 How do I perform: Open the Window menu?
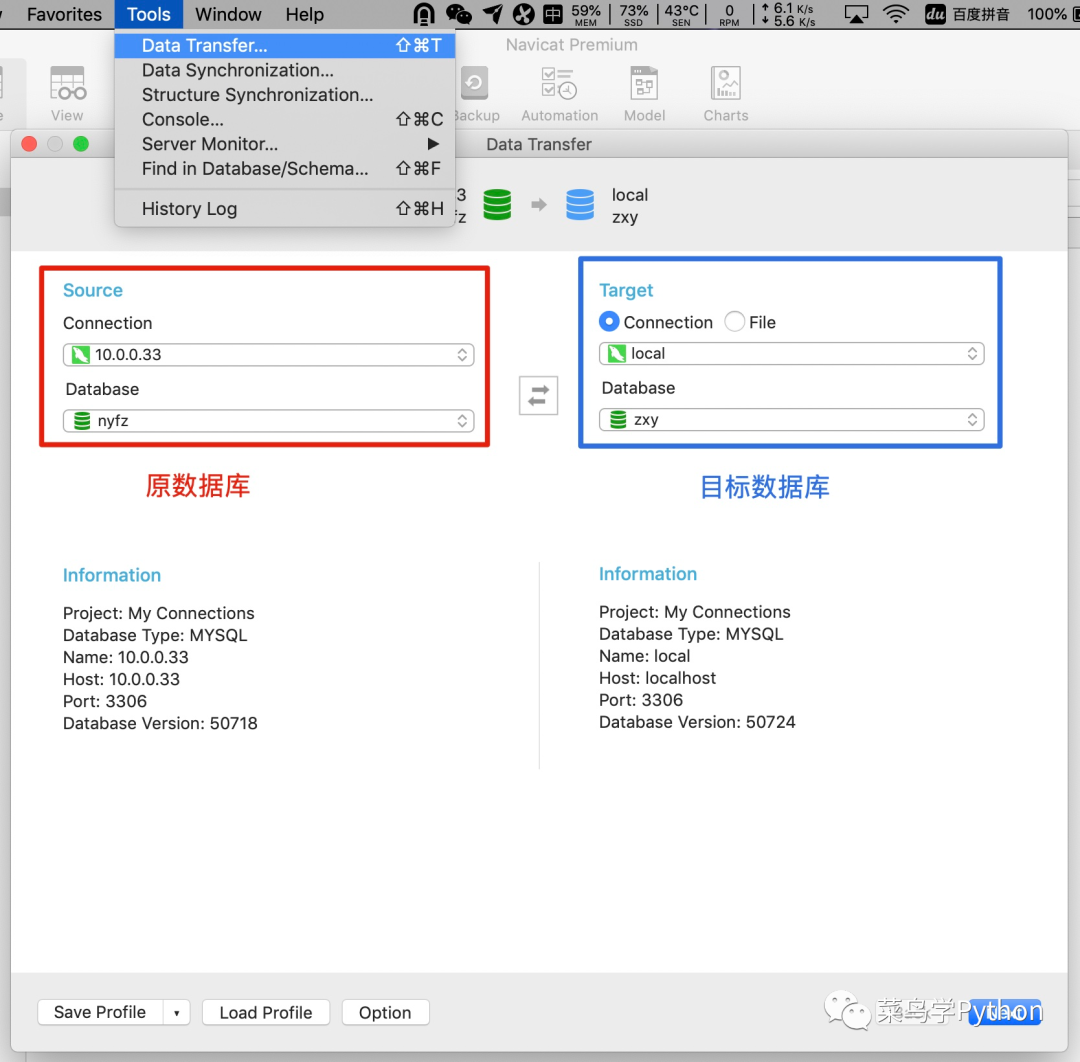(x=228, y=14)
